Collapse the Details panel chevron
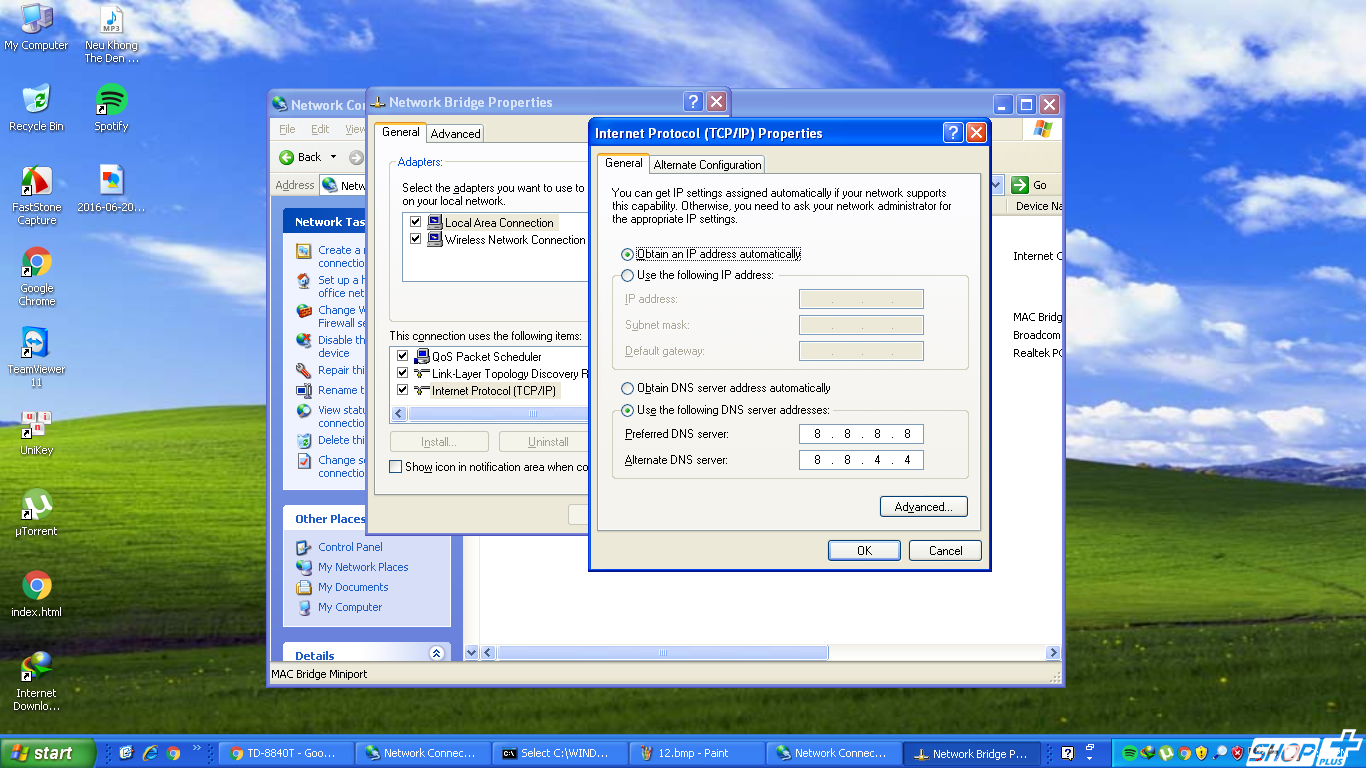 pos(436,654)
